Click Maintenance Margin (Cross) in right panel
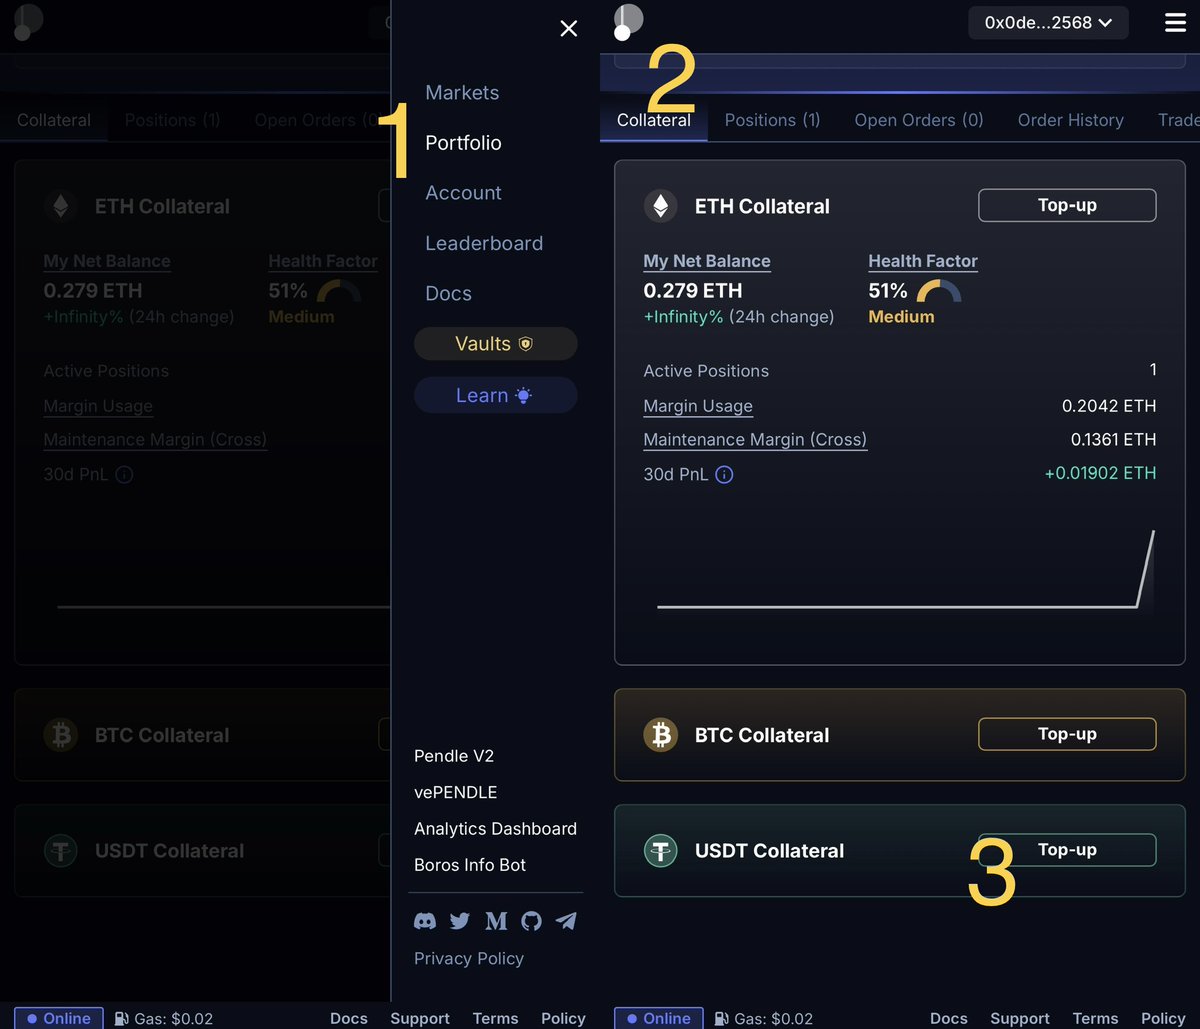 755,439
